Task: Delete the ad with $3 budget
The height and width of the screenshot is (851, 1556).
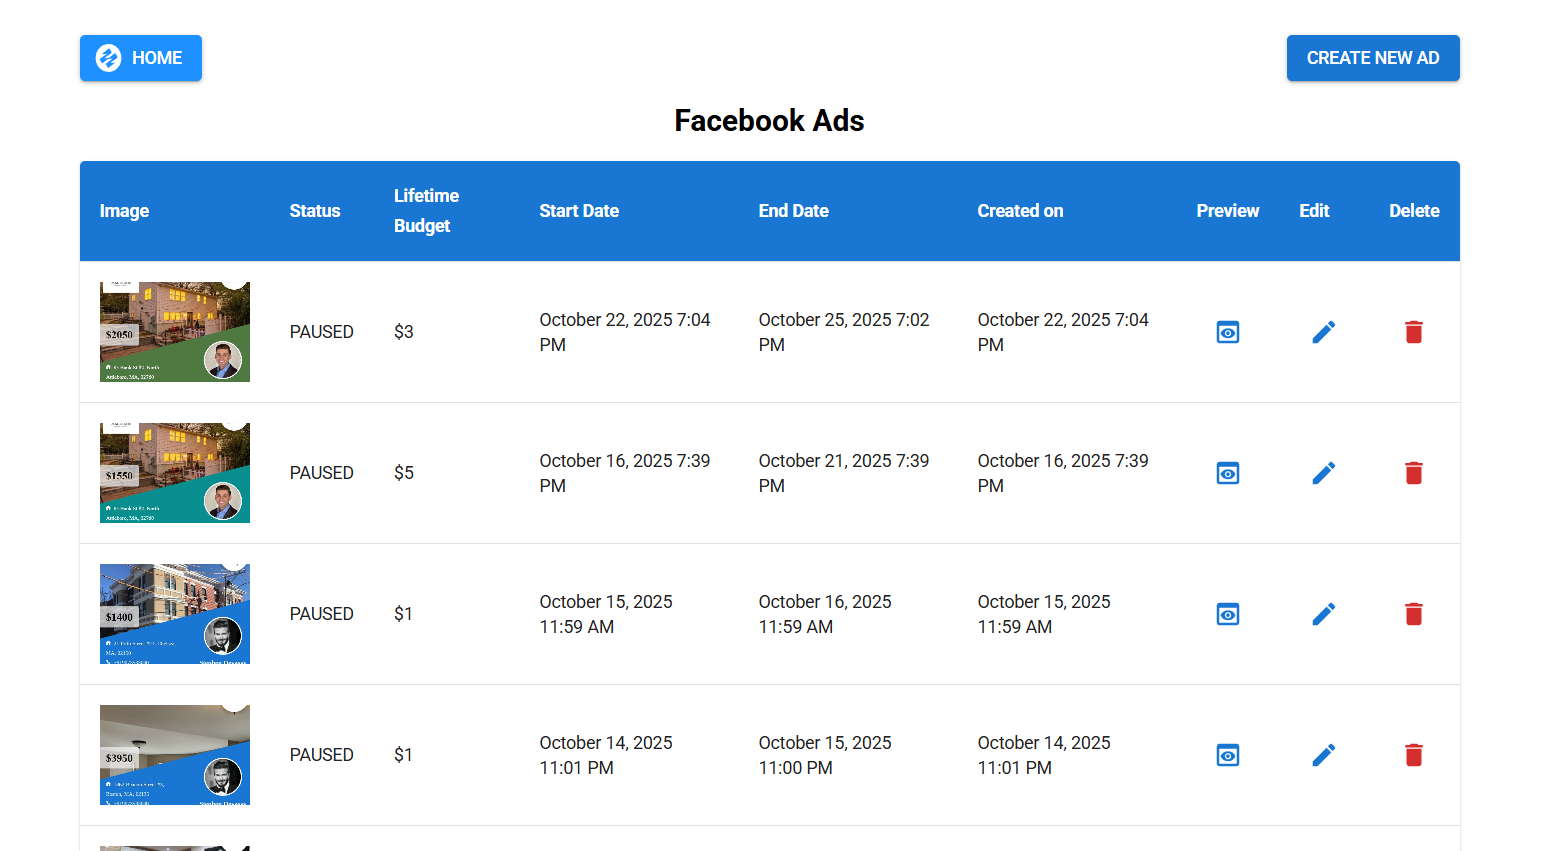Action: tap(1413, 332)
